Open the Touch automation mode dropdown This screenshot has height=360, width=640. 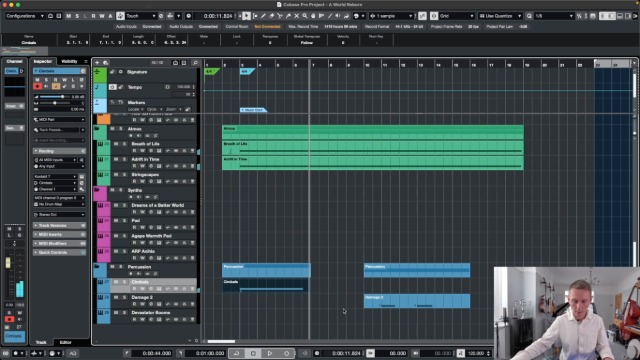pos(141,16)
